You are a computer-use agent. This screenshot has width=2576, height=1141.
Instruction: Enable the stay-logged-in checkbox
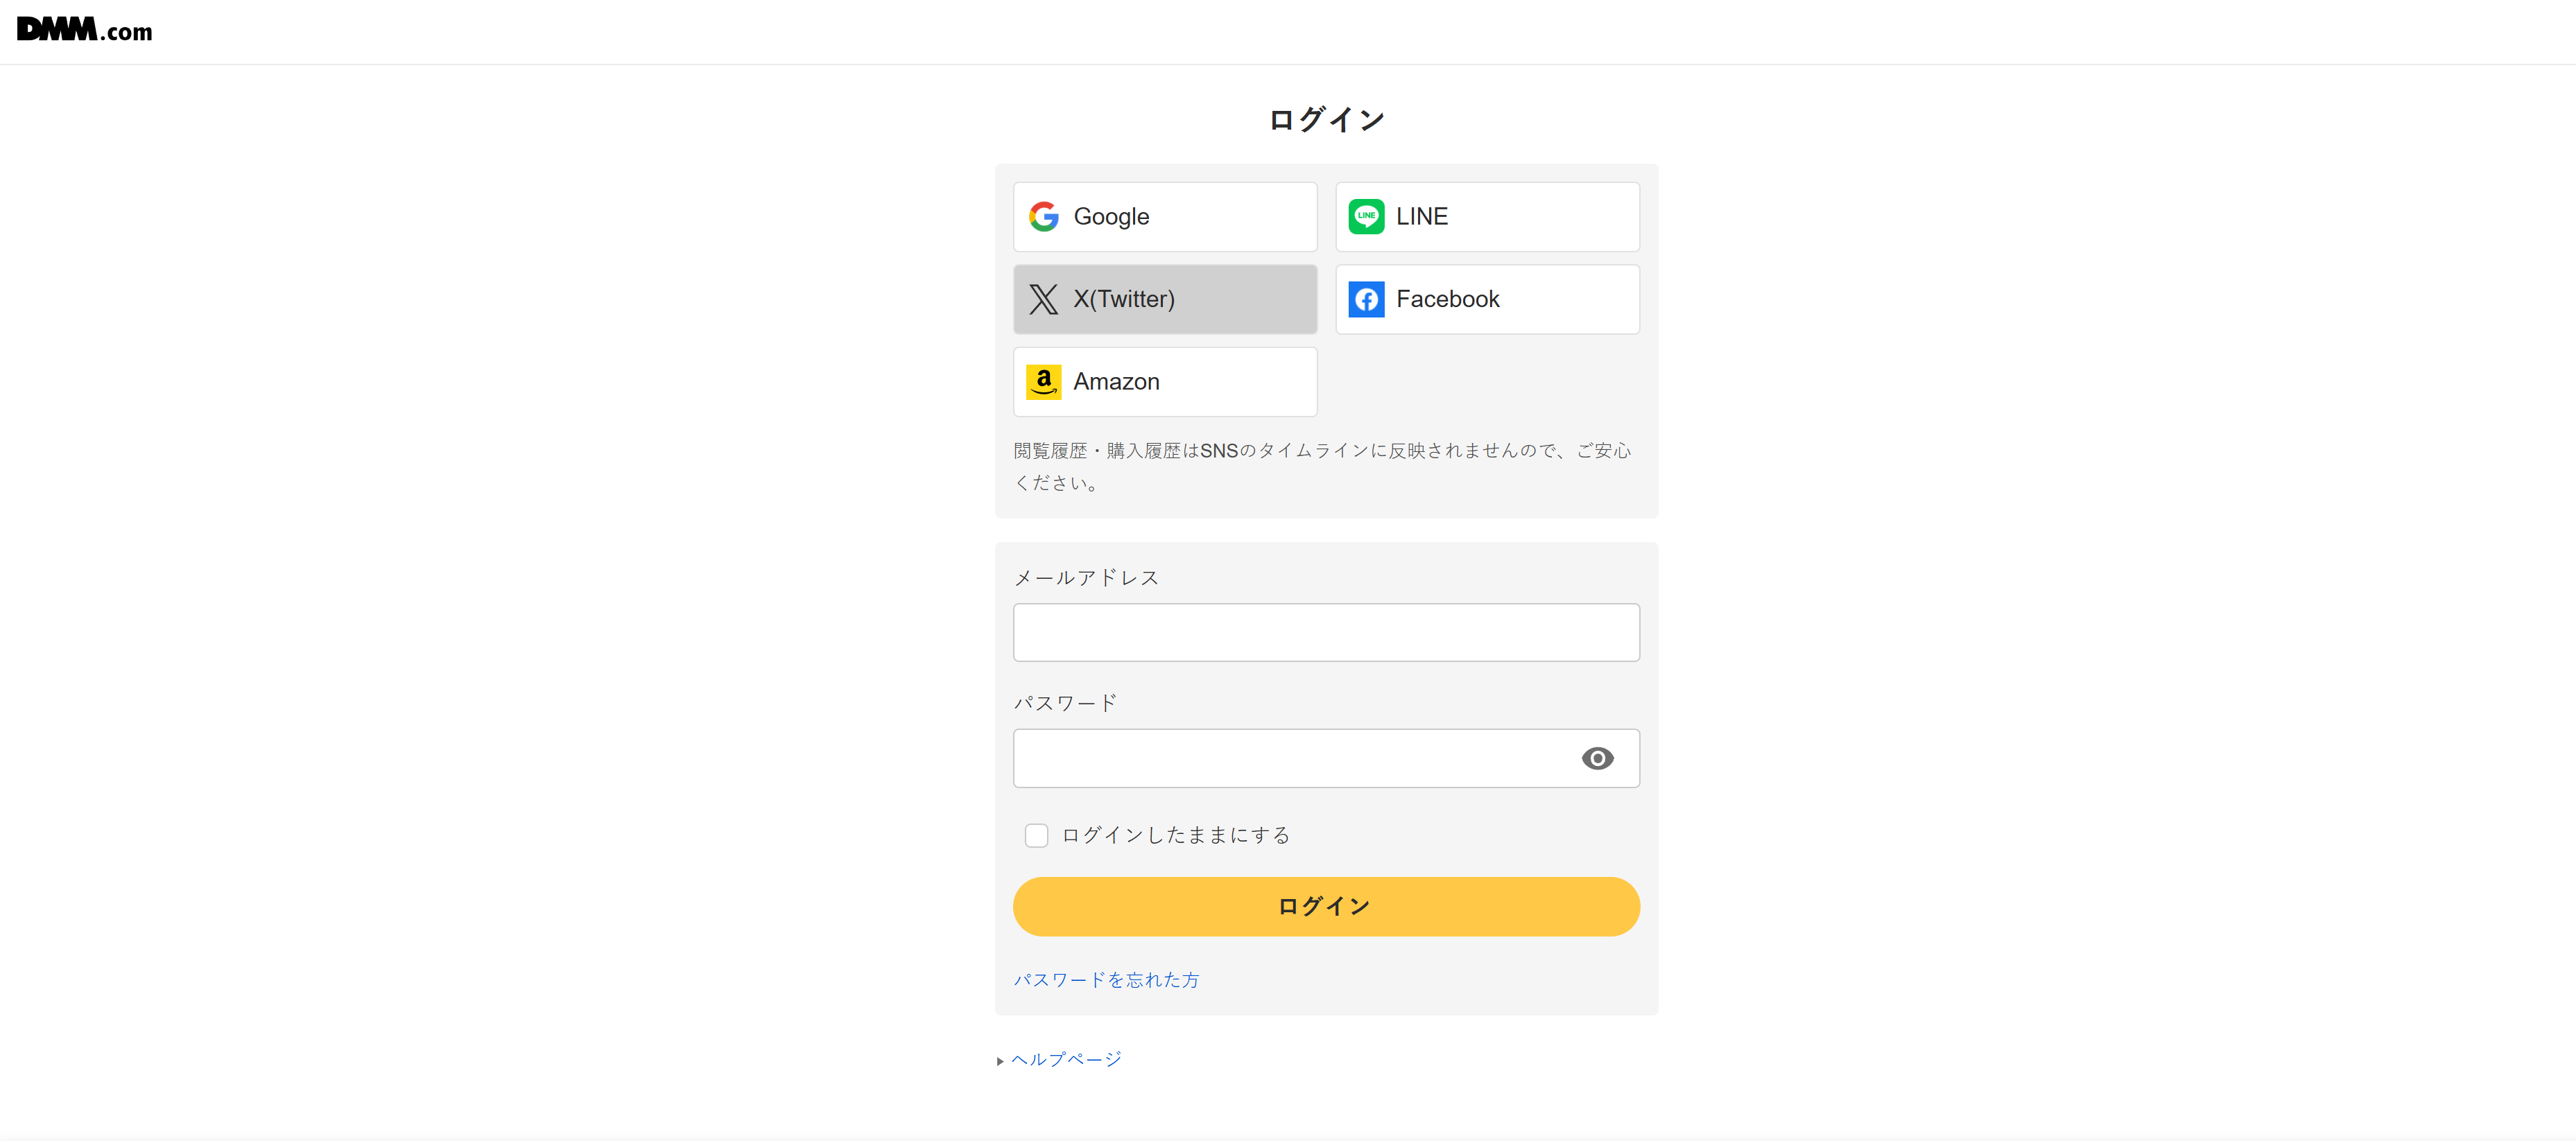1036,835
